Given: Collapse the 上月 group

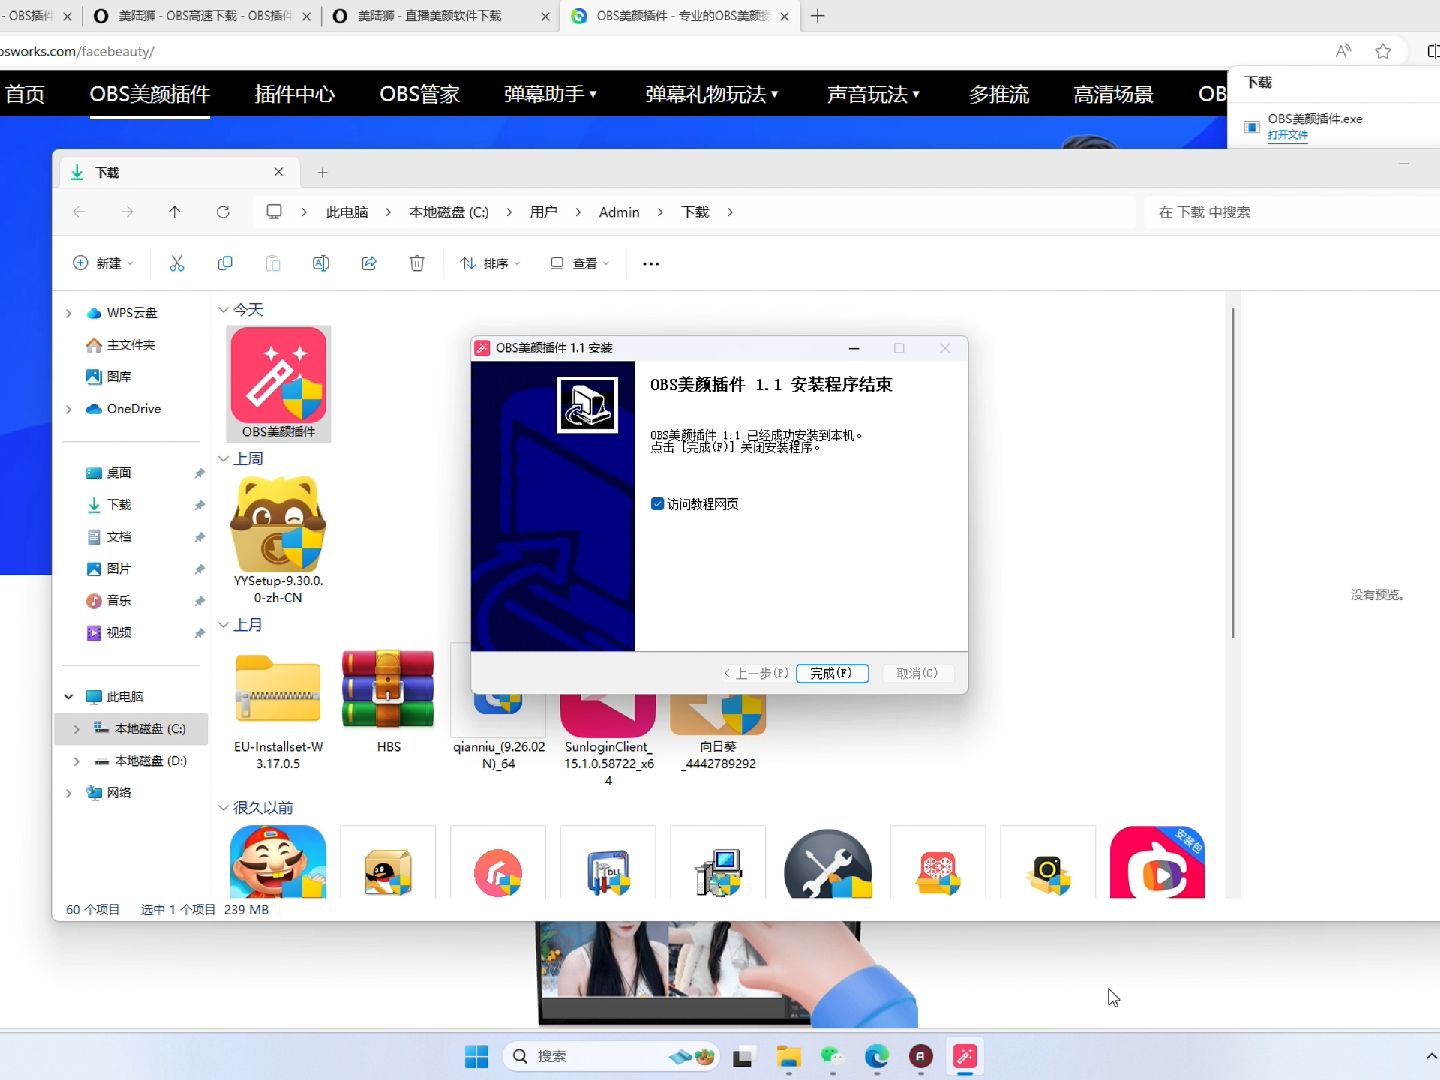Looking at the screenshot, I should (224, 625).
